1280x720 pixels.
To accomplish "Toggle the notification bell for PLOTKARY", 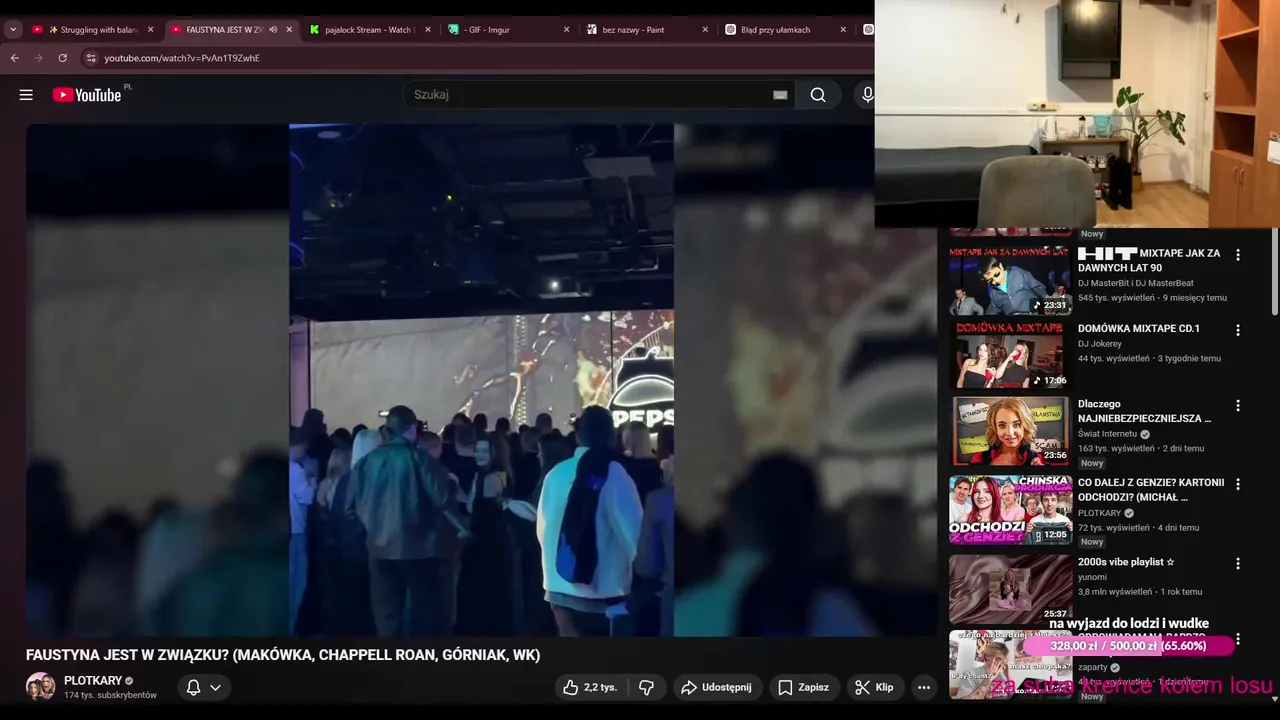I will pos(194,687).
